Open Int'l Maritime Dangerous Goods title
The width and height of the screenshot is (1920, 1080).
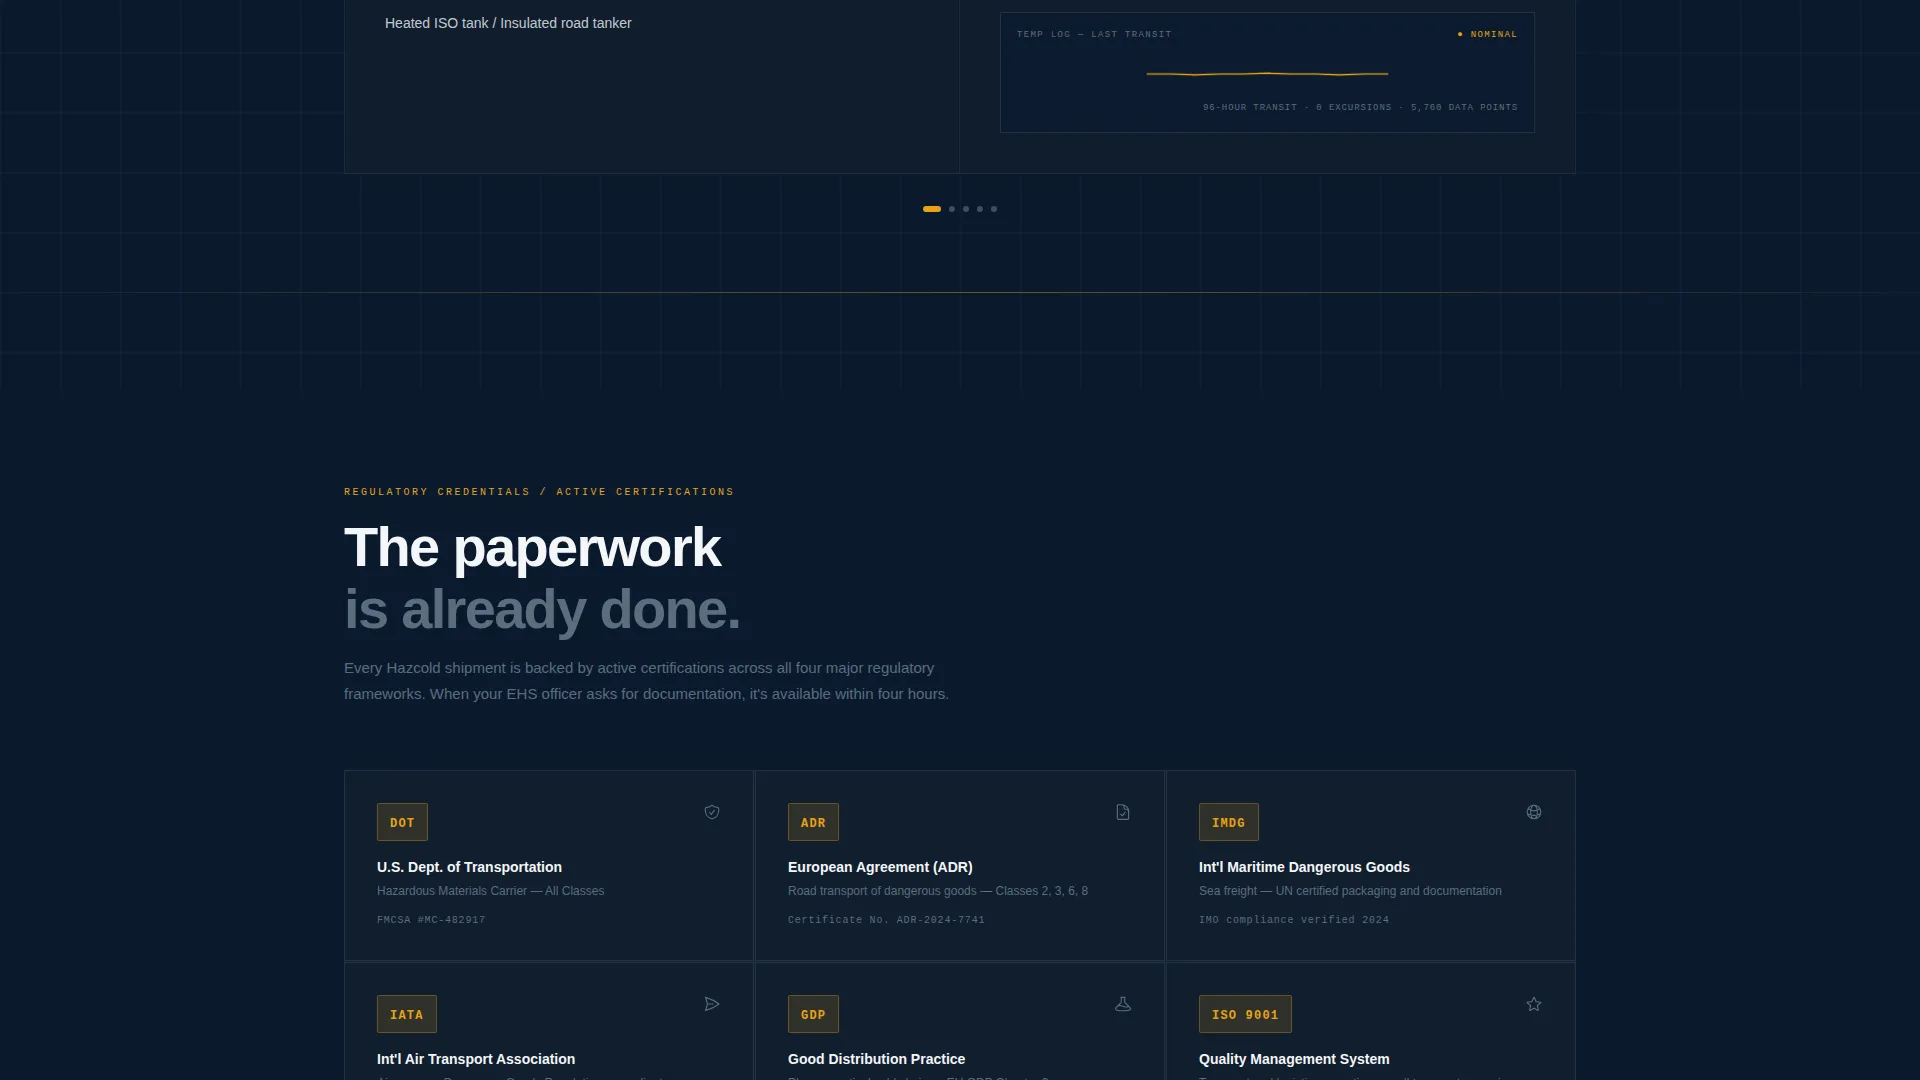[x=1304, y=867]
